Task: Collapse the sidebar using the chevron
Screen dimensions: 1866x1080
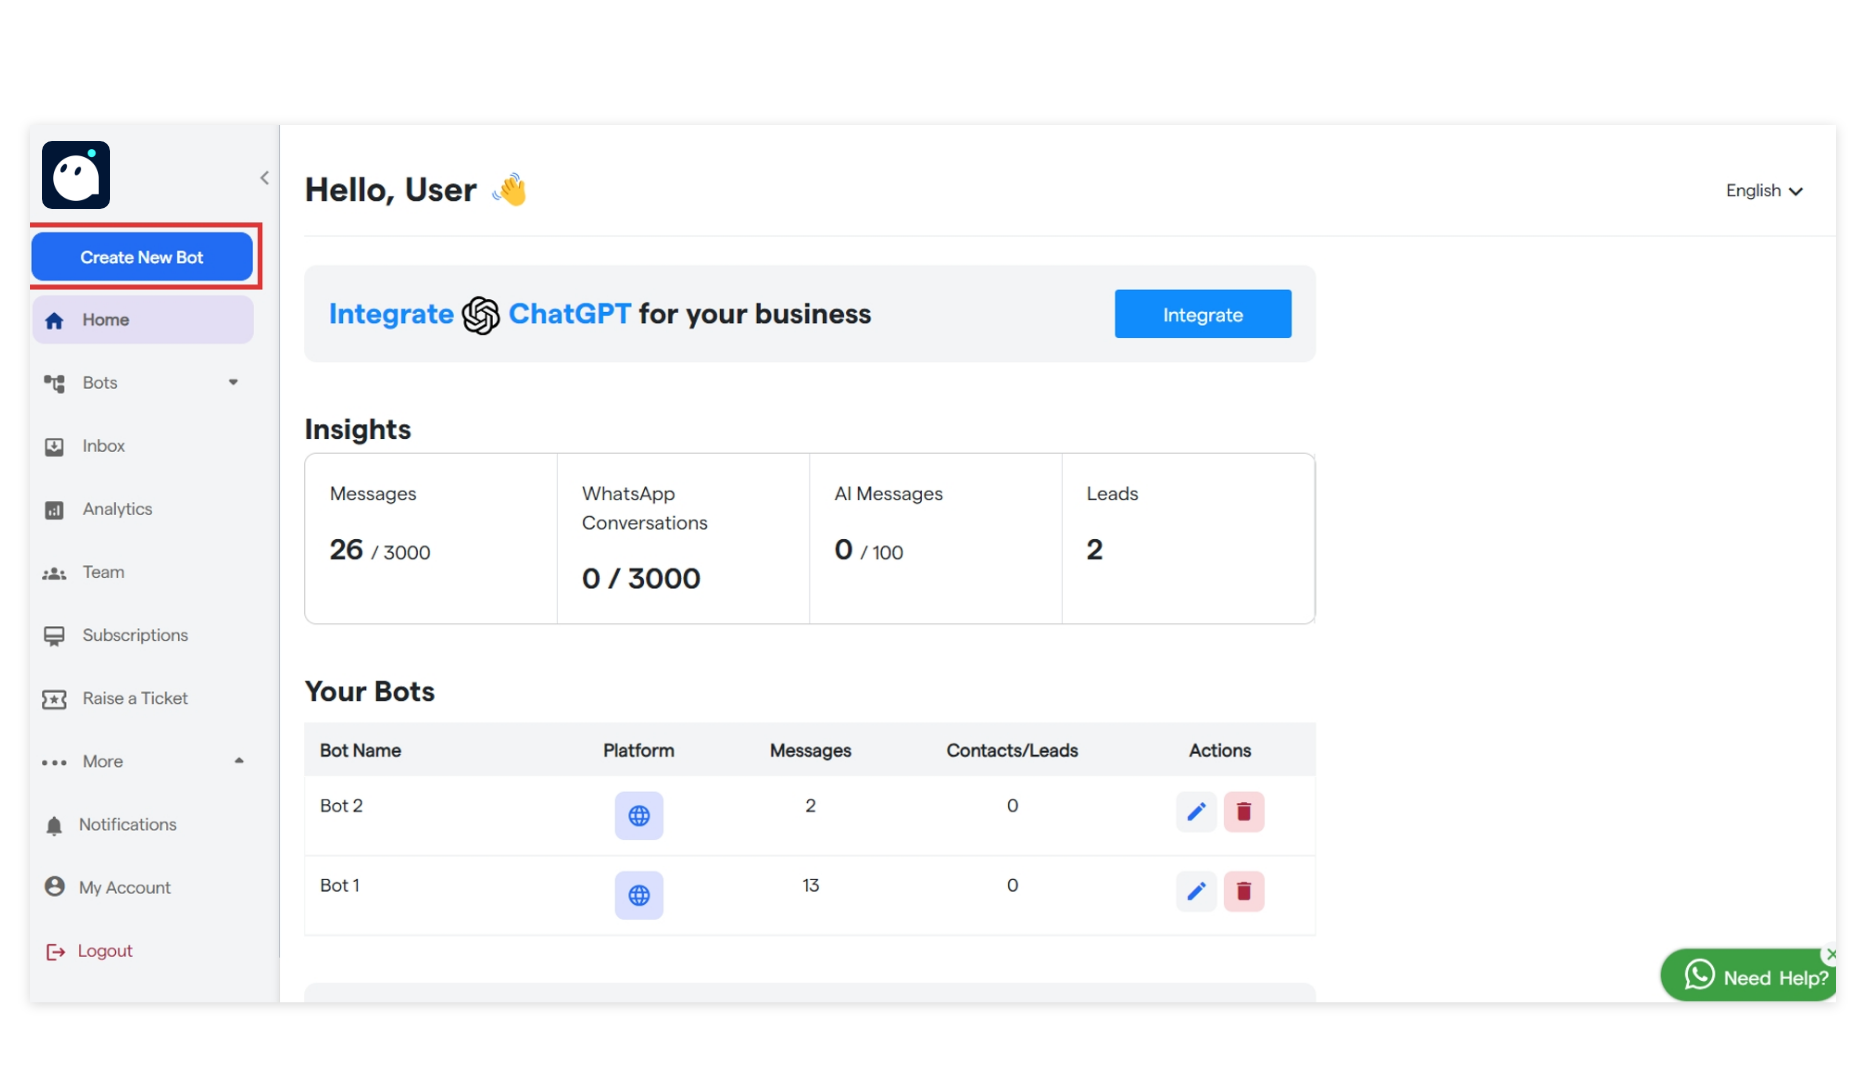Action: [x=264, y=177]
